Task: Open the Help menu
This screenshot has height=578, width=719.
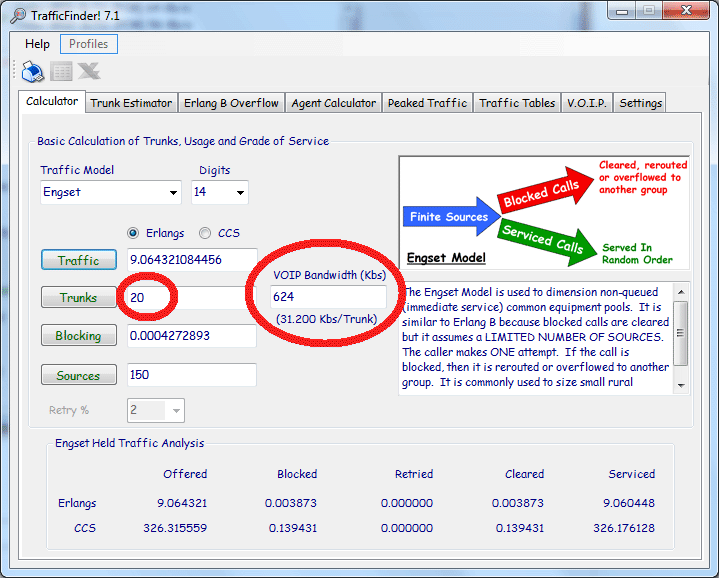Action: coord(37,44)
